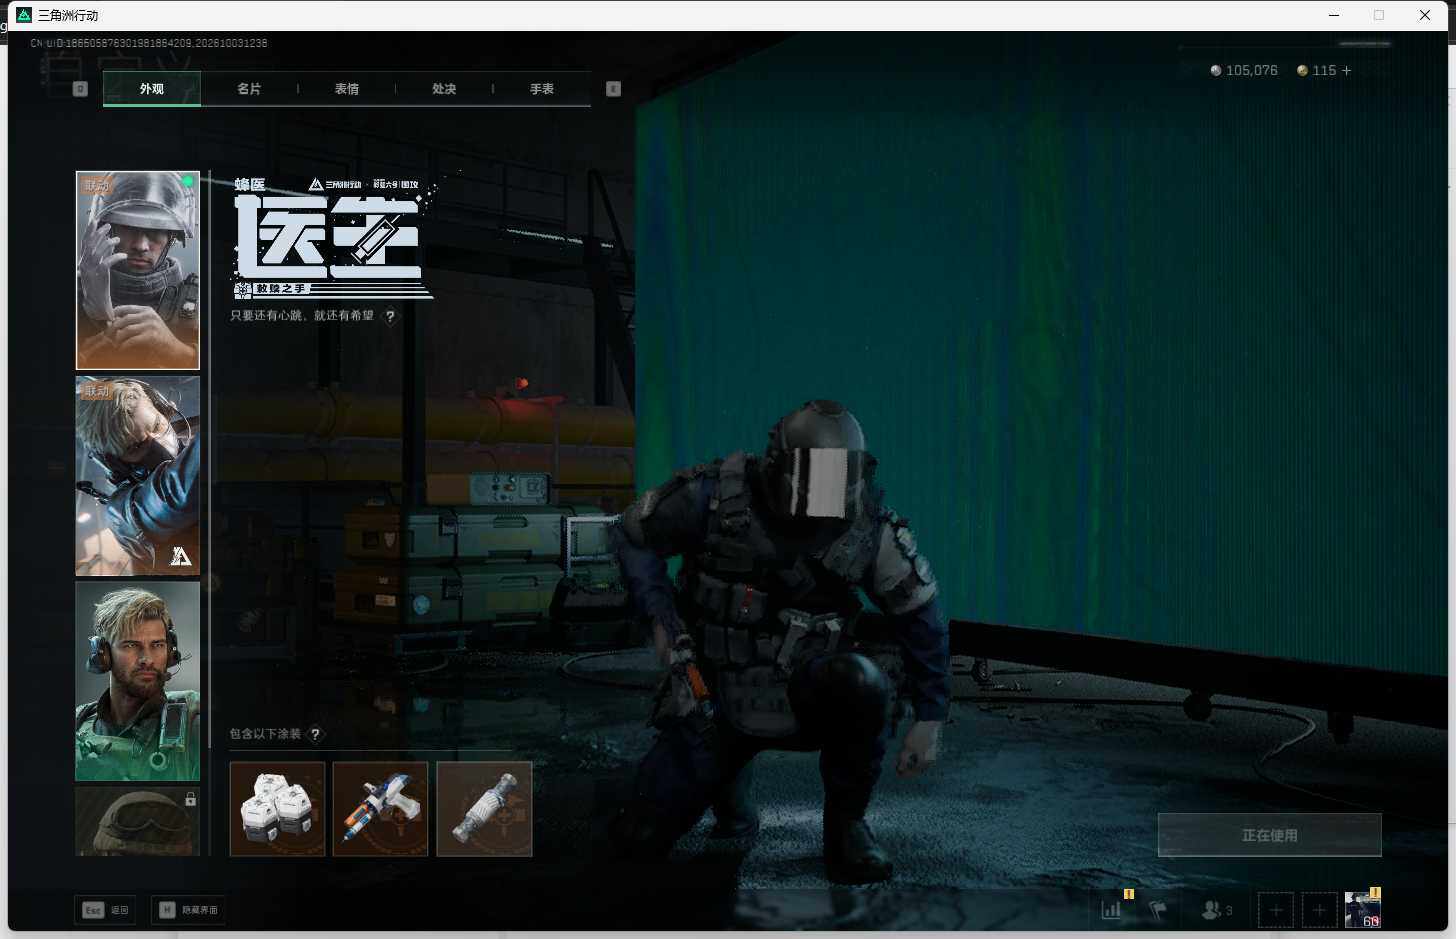The height and width of the screenshot is (939, 1456).
Task: Open help icon beside 只要还有心跳 description
Action: (x=390, y=316)
